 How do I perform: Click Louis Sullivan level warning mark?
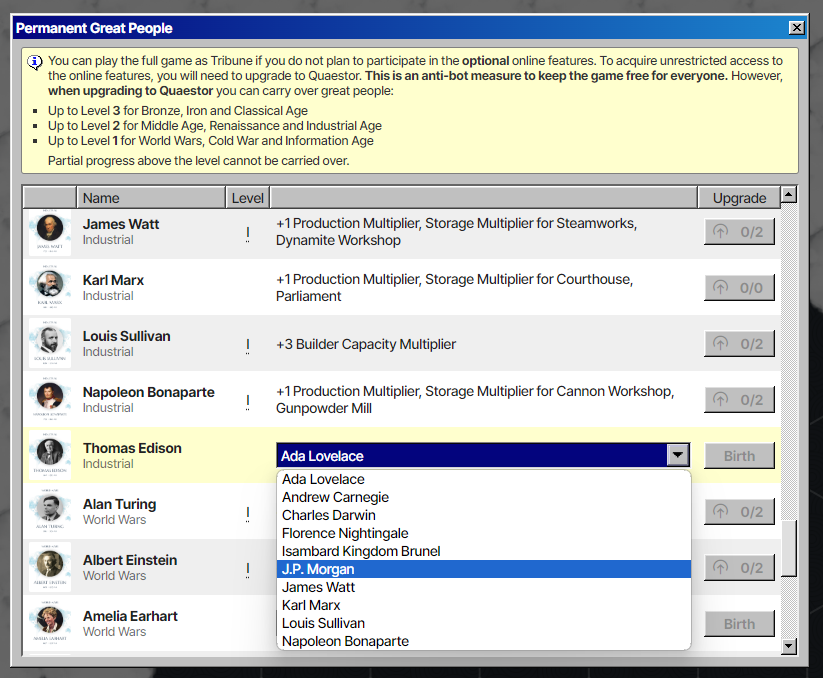coord(248,346)
